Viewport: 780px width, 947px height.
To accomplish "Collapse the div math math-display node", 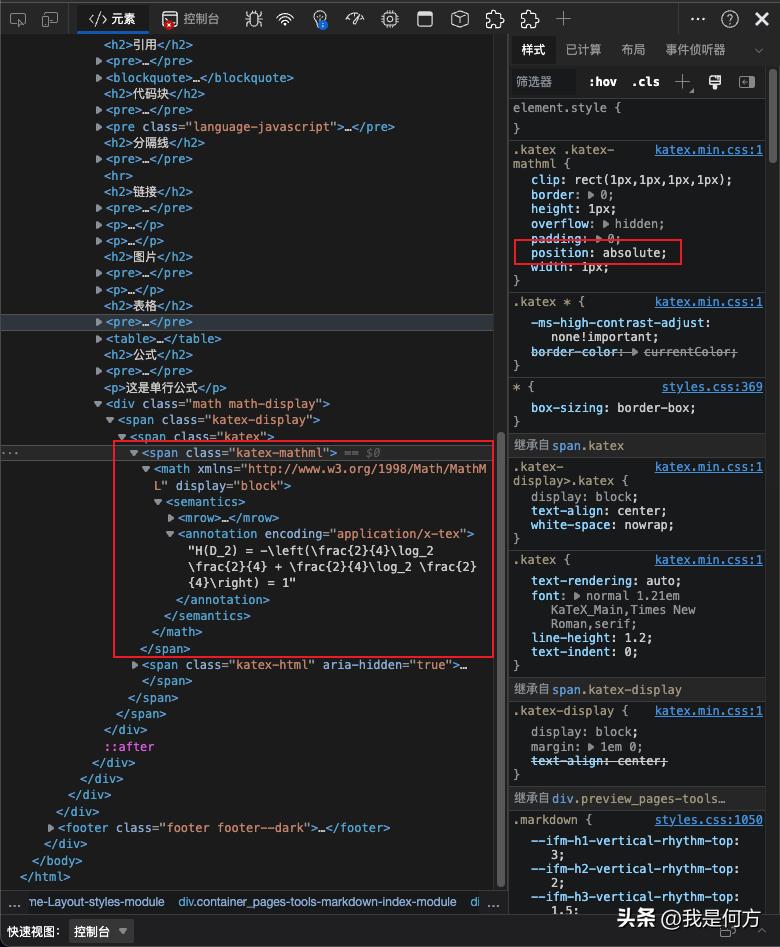I will click(x=98, y=403).
